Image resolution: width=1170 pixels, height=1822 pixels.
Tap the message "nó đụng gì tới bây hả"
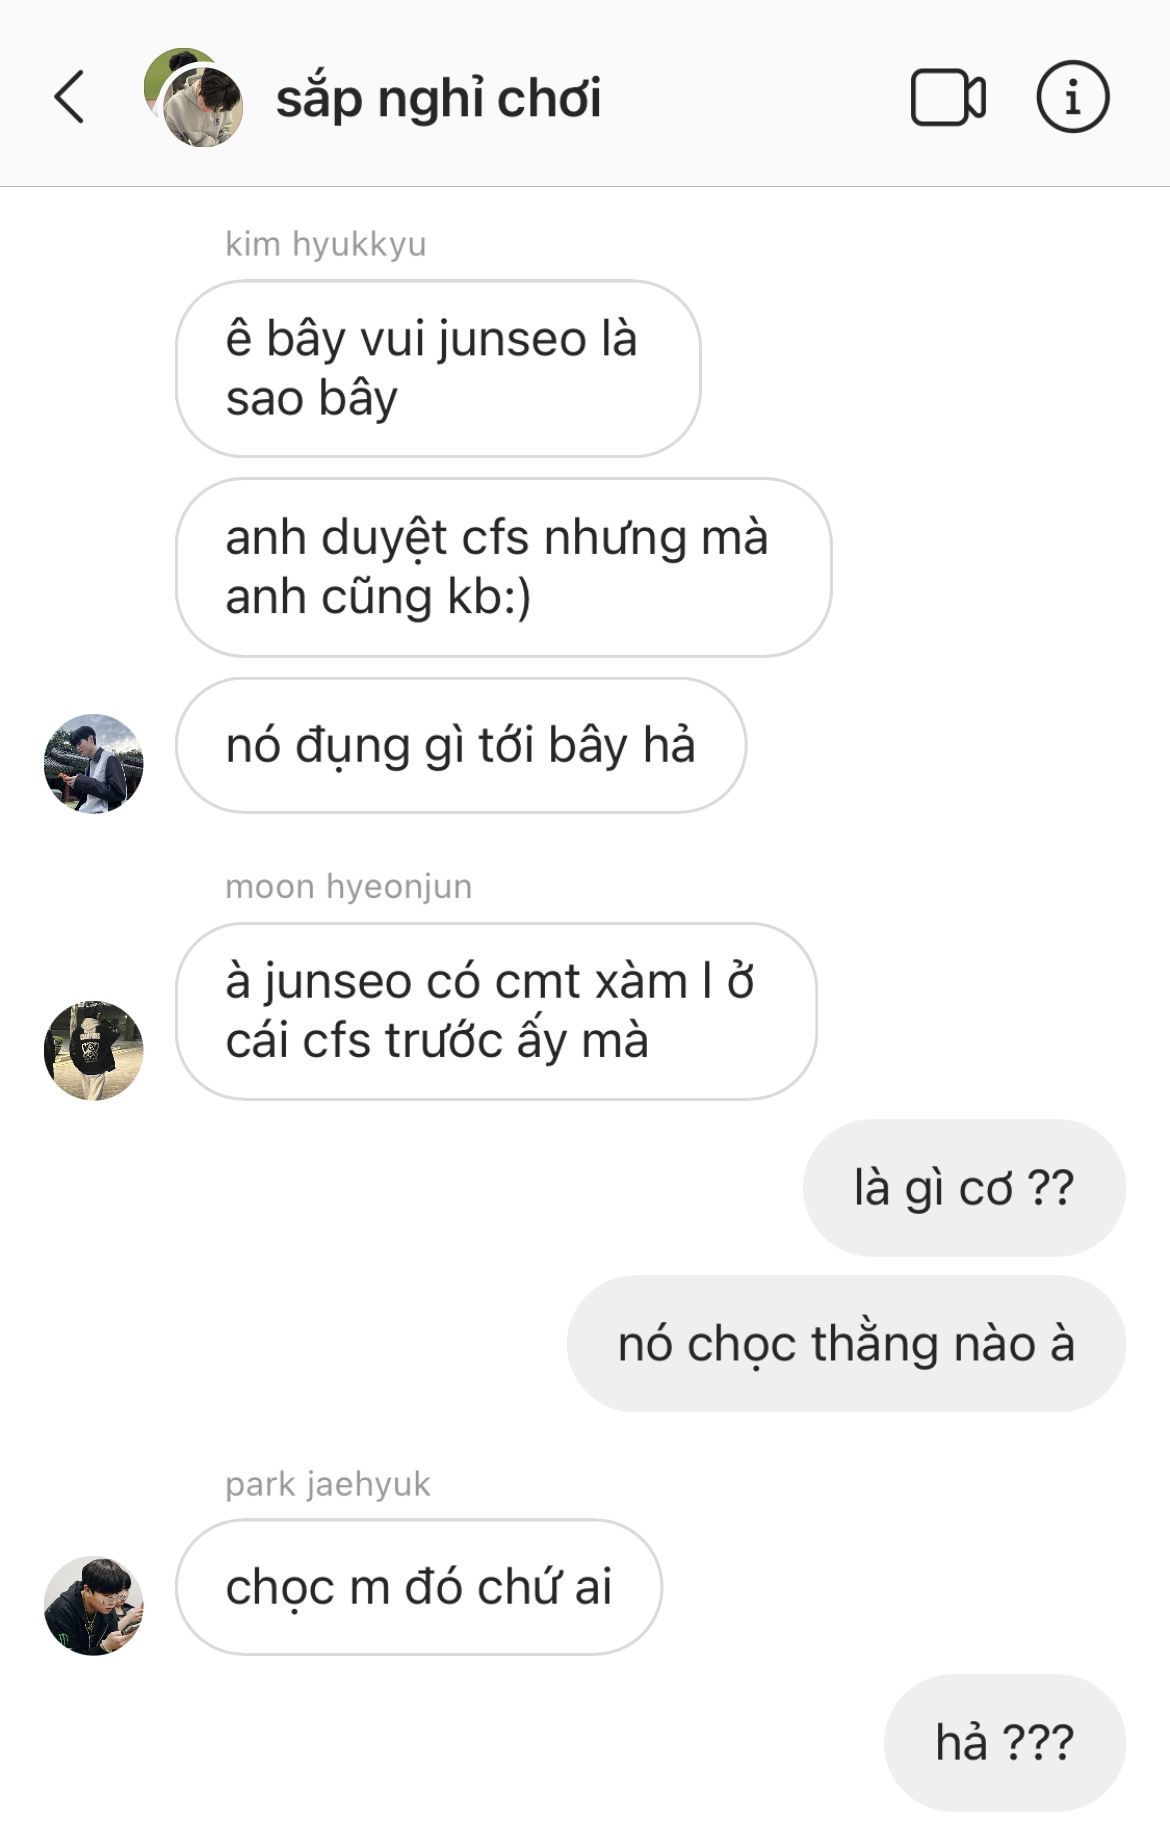461,745
